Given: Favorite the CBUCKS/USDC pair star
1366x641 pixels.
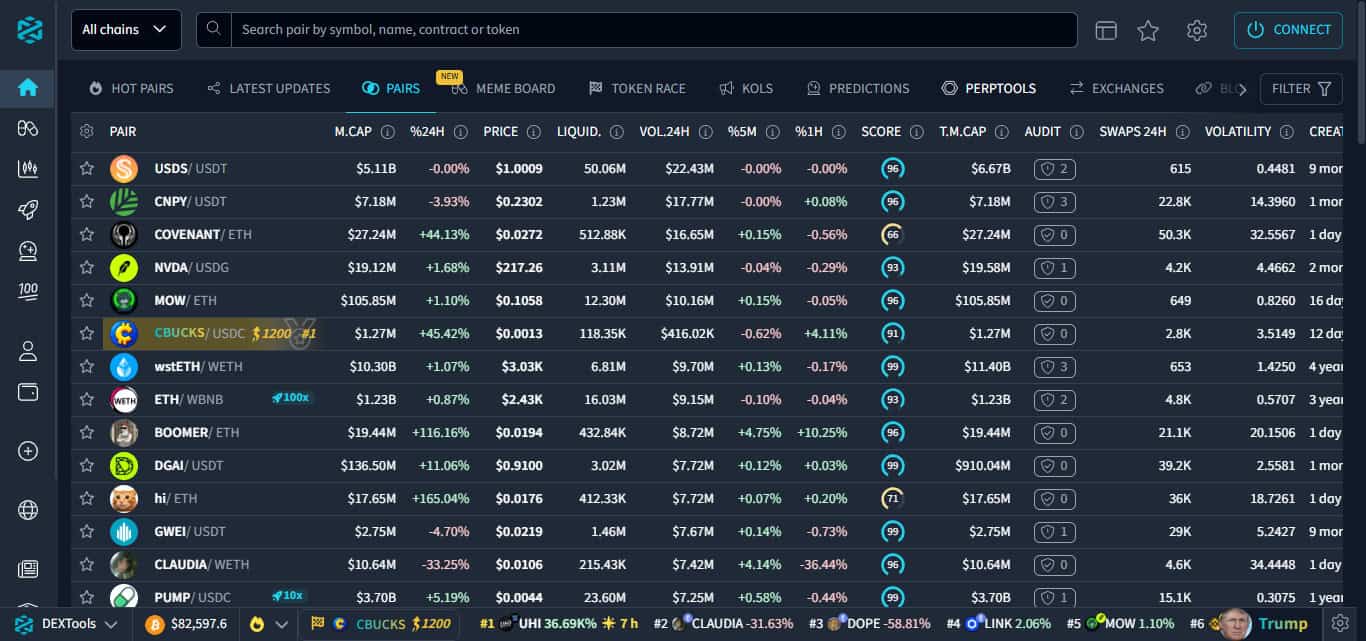Looking at the screenshot, I should (87, 334).
